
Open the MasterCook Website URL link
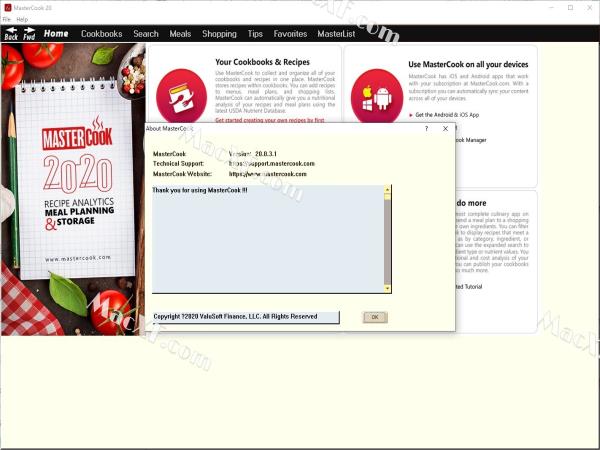[267, 174]
